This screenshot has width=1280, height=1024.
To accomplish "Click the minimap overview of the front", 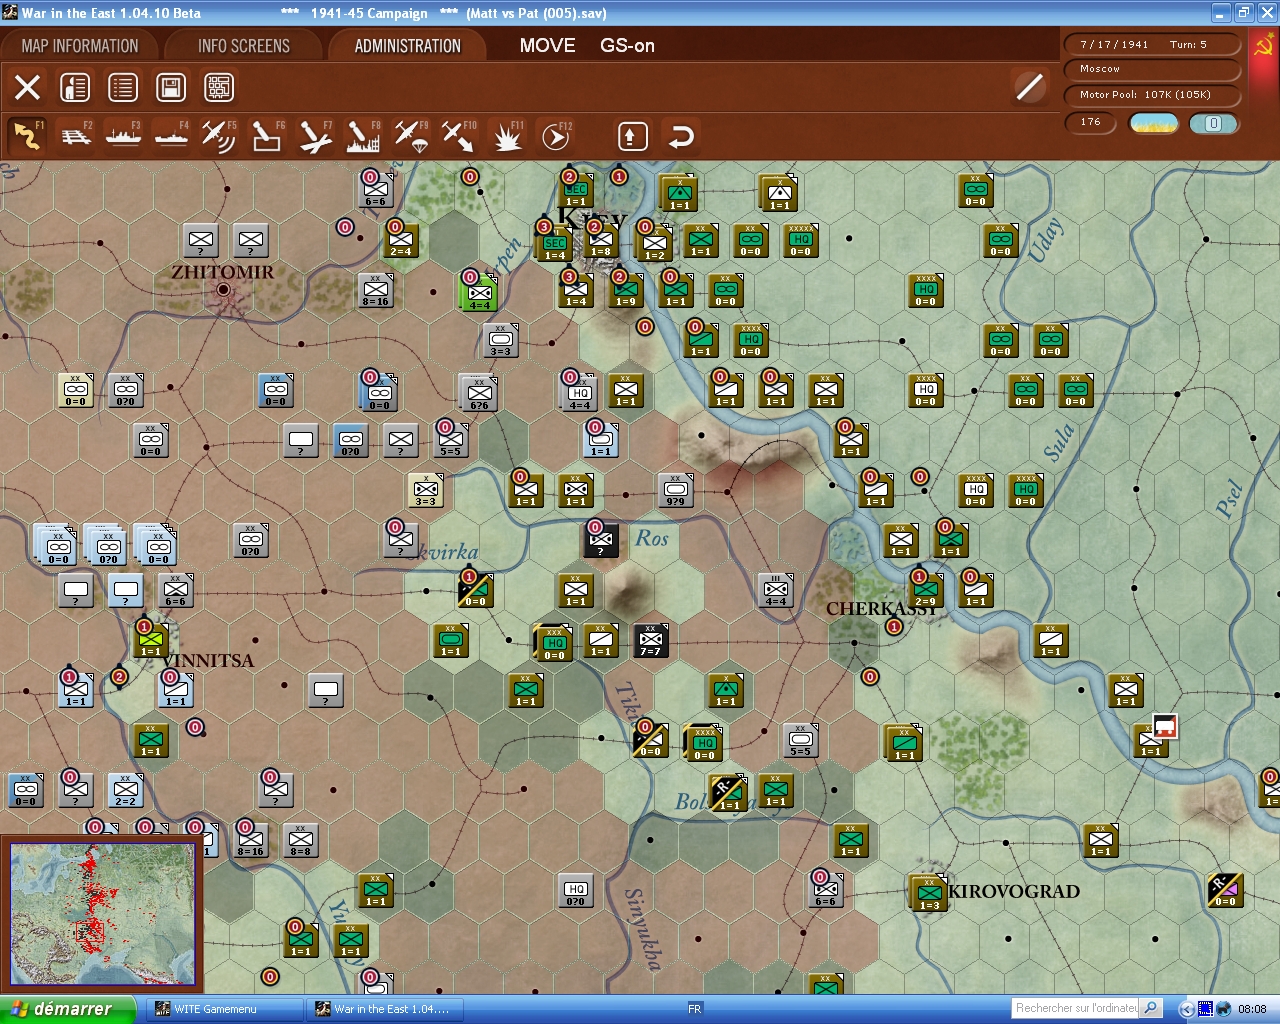I will click(x=103, y=914).
